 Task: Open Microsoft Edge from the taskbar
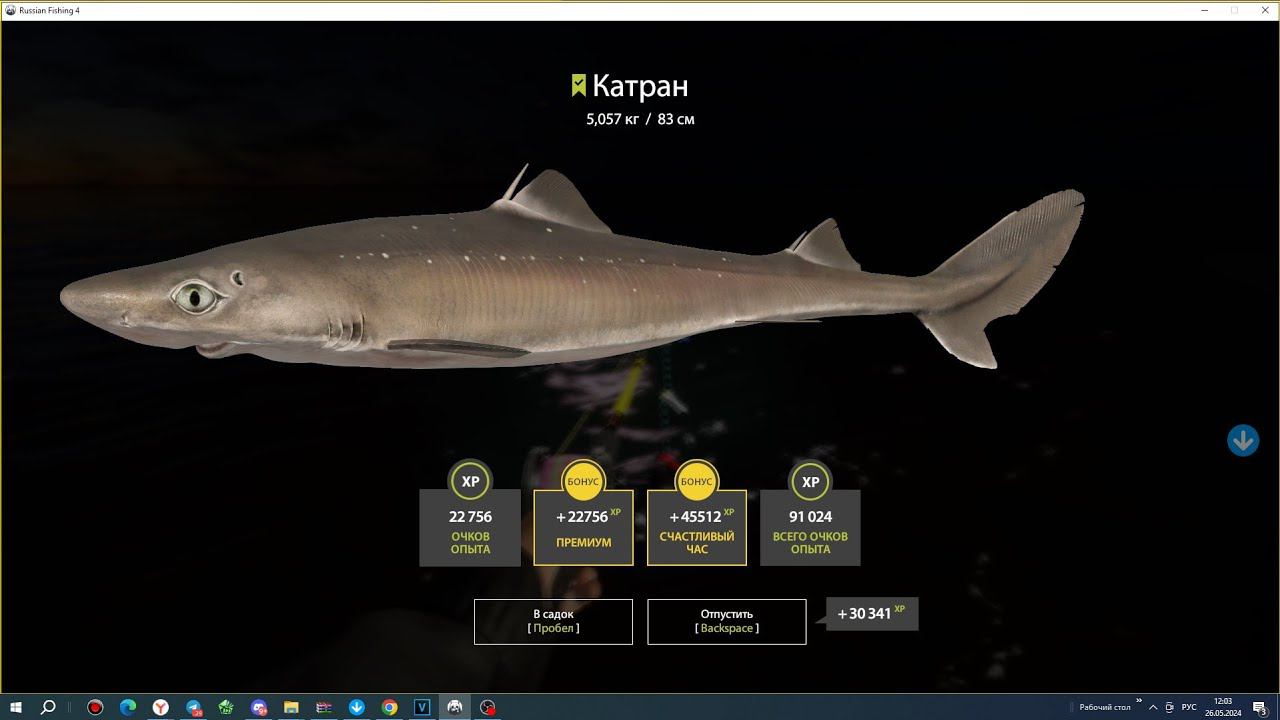tap(128, 707)
